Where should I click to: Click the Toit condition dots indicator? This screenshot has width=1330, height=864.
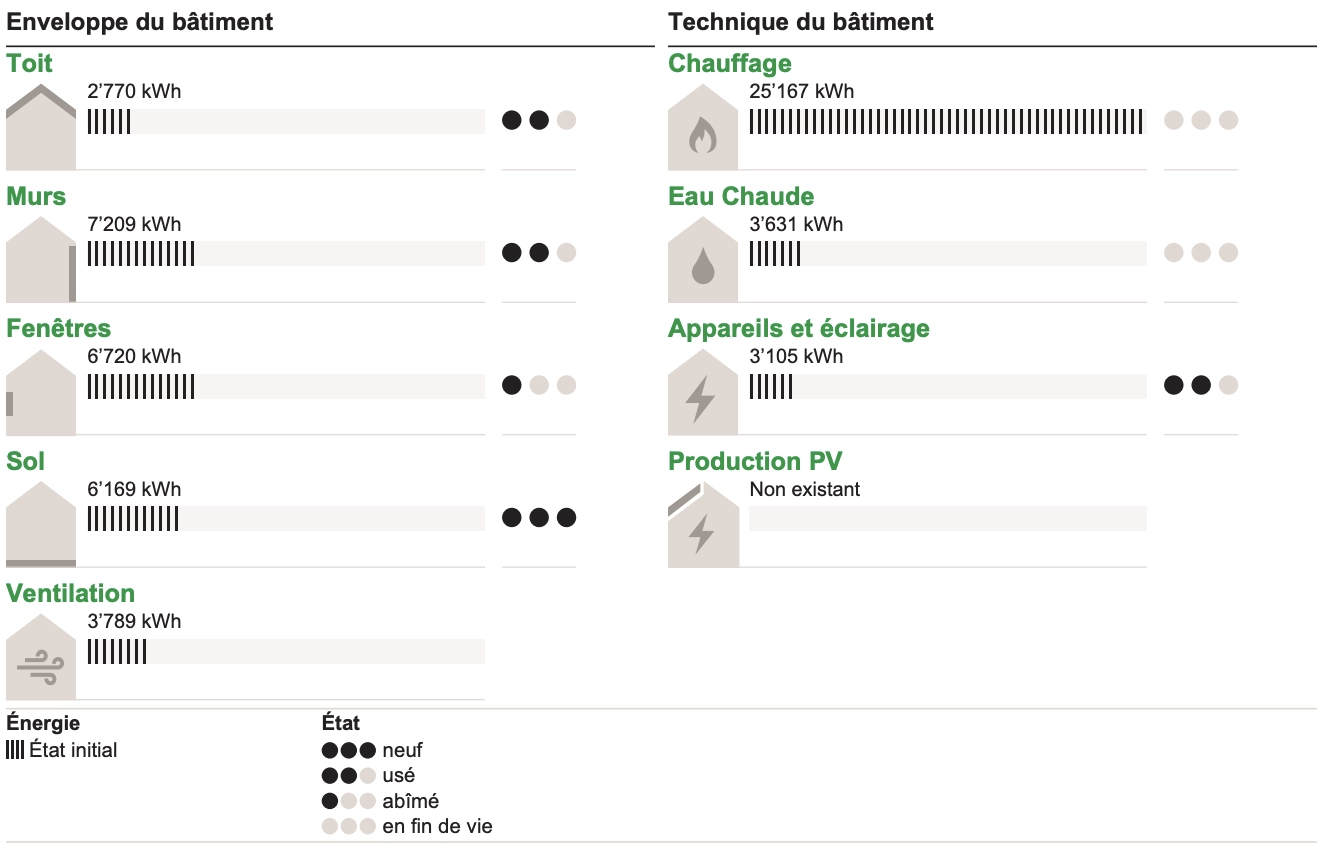coord(539,121)
